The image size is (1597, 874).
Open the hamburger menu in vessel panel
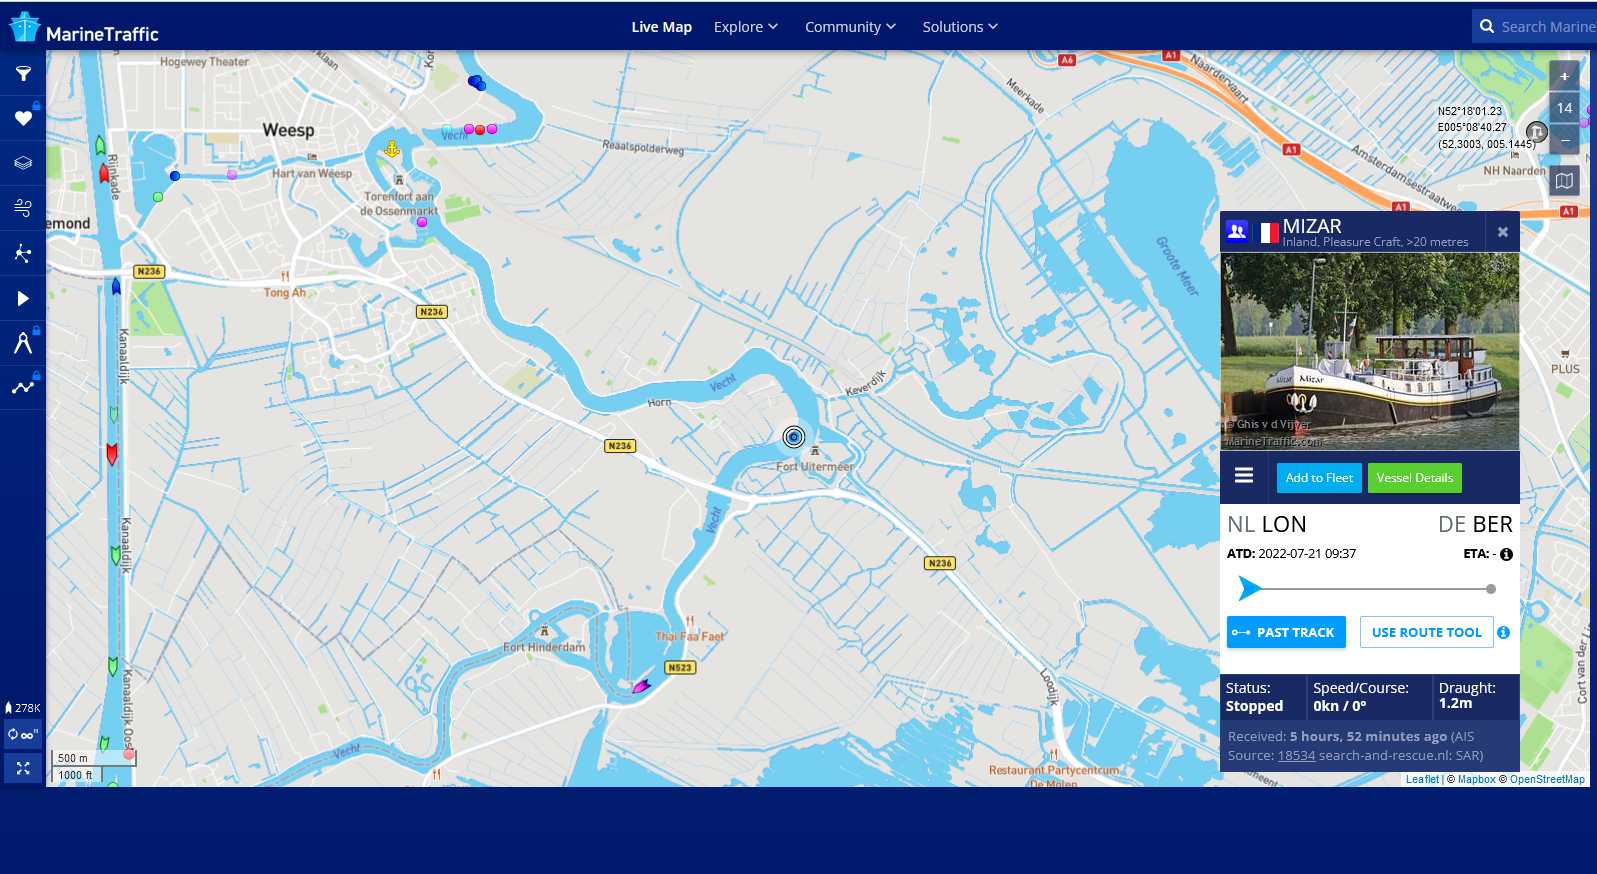point(1244,476)
